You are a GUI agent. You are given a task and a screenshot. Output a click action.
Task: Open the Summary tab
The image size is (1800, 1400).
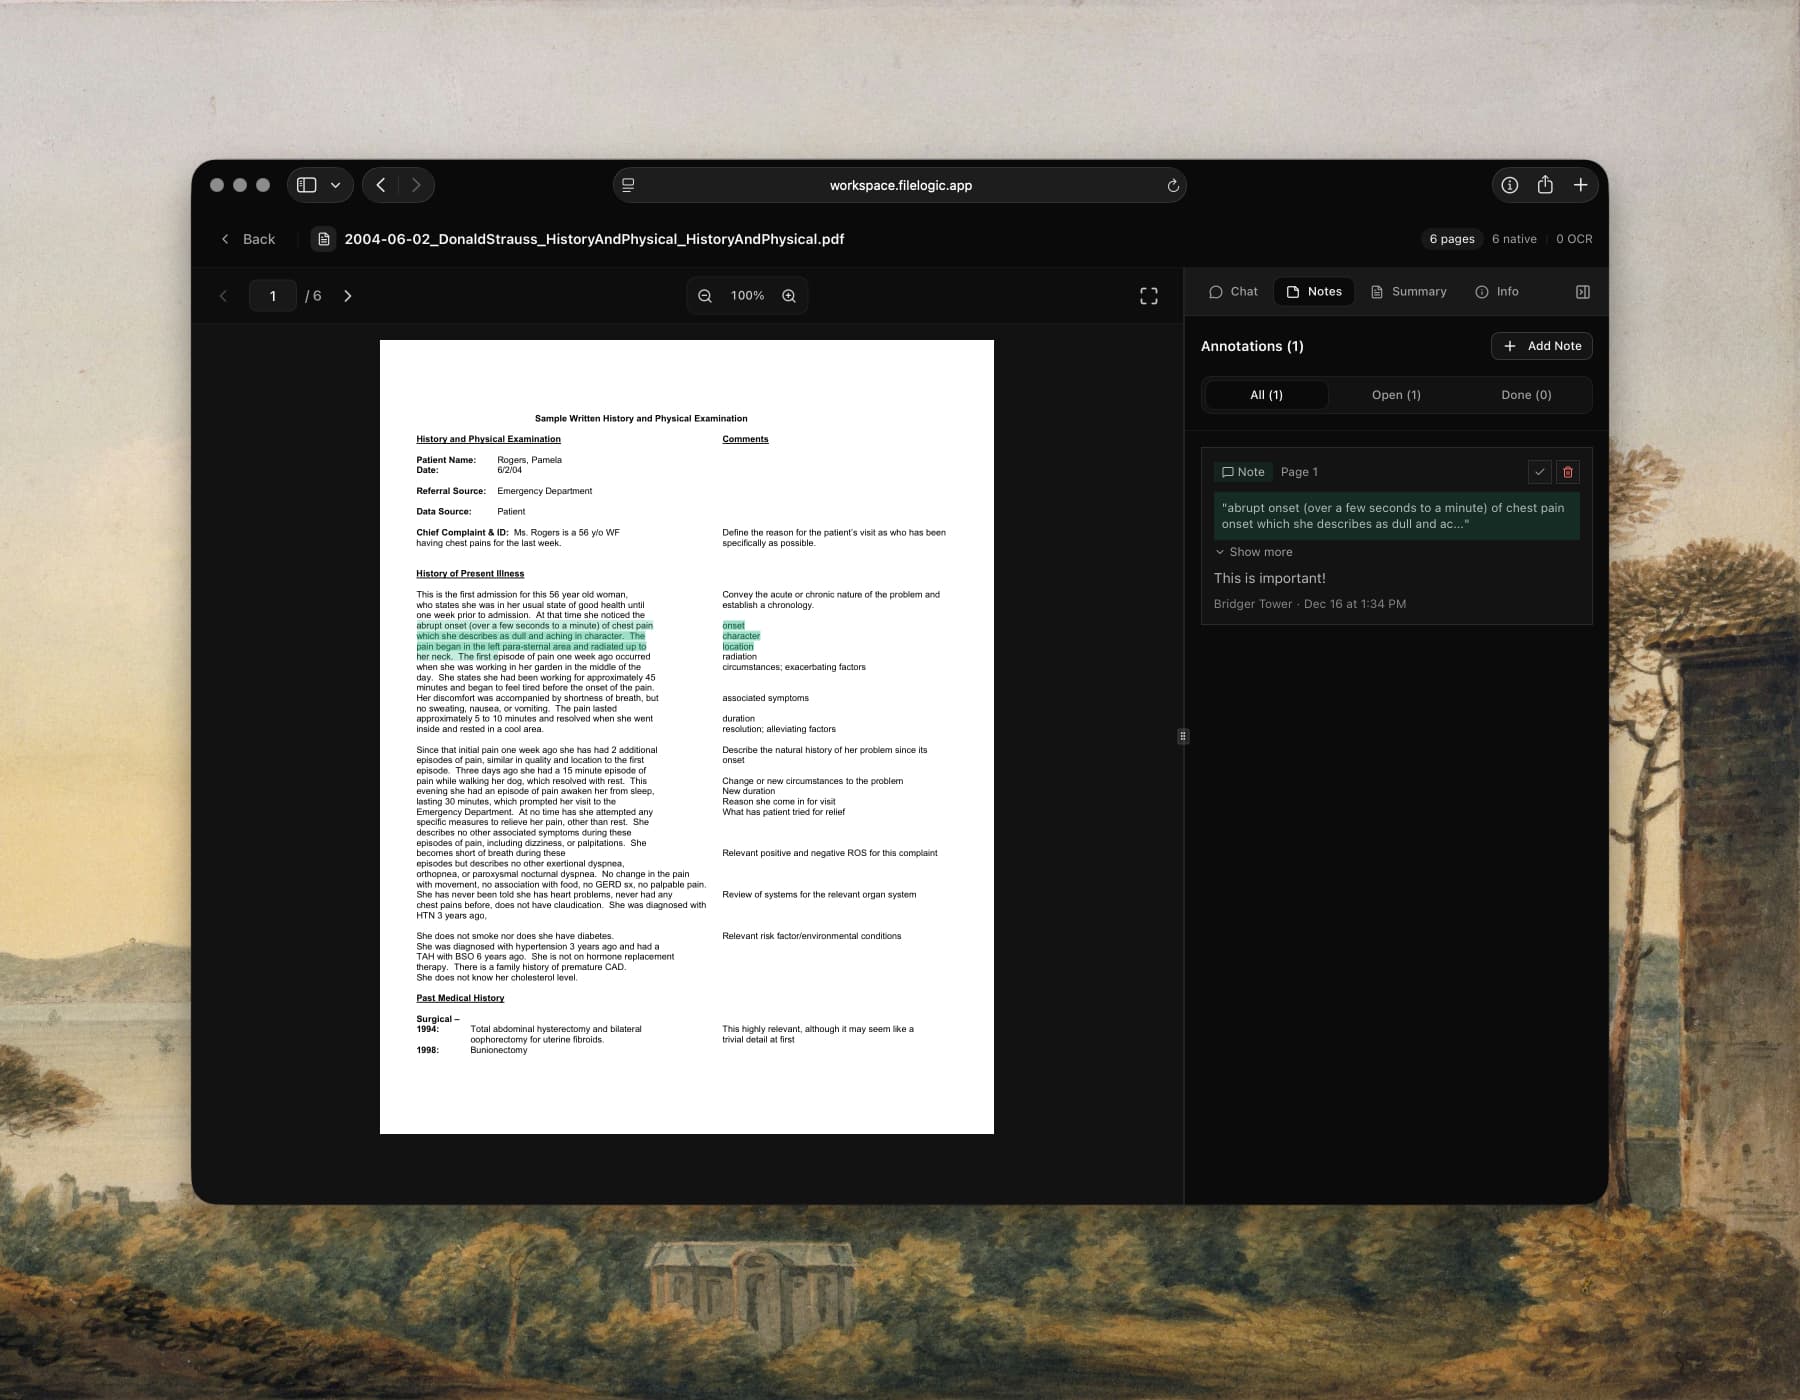[1408, 291]
